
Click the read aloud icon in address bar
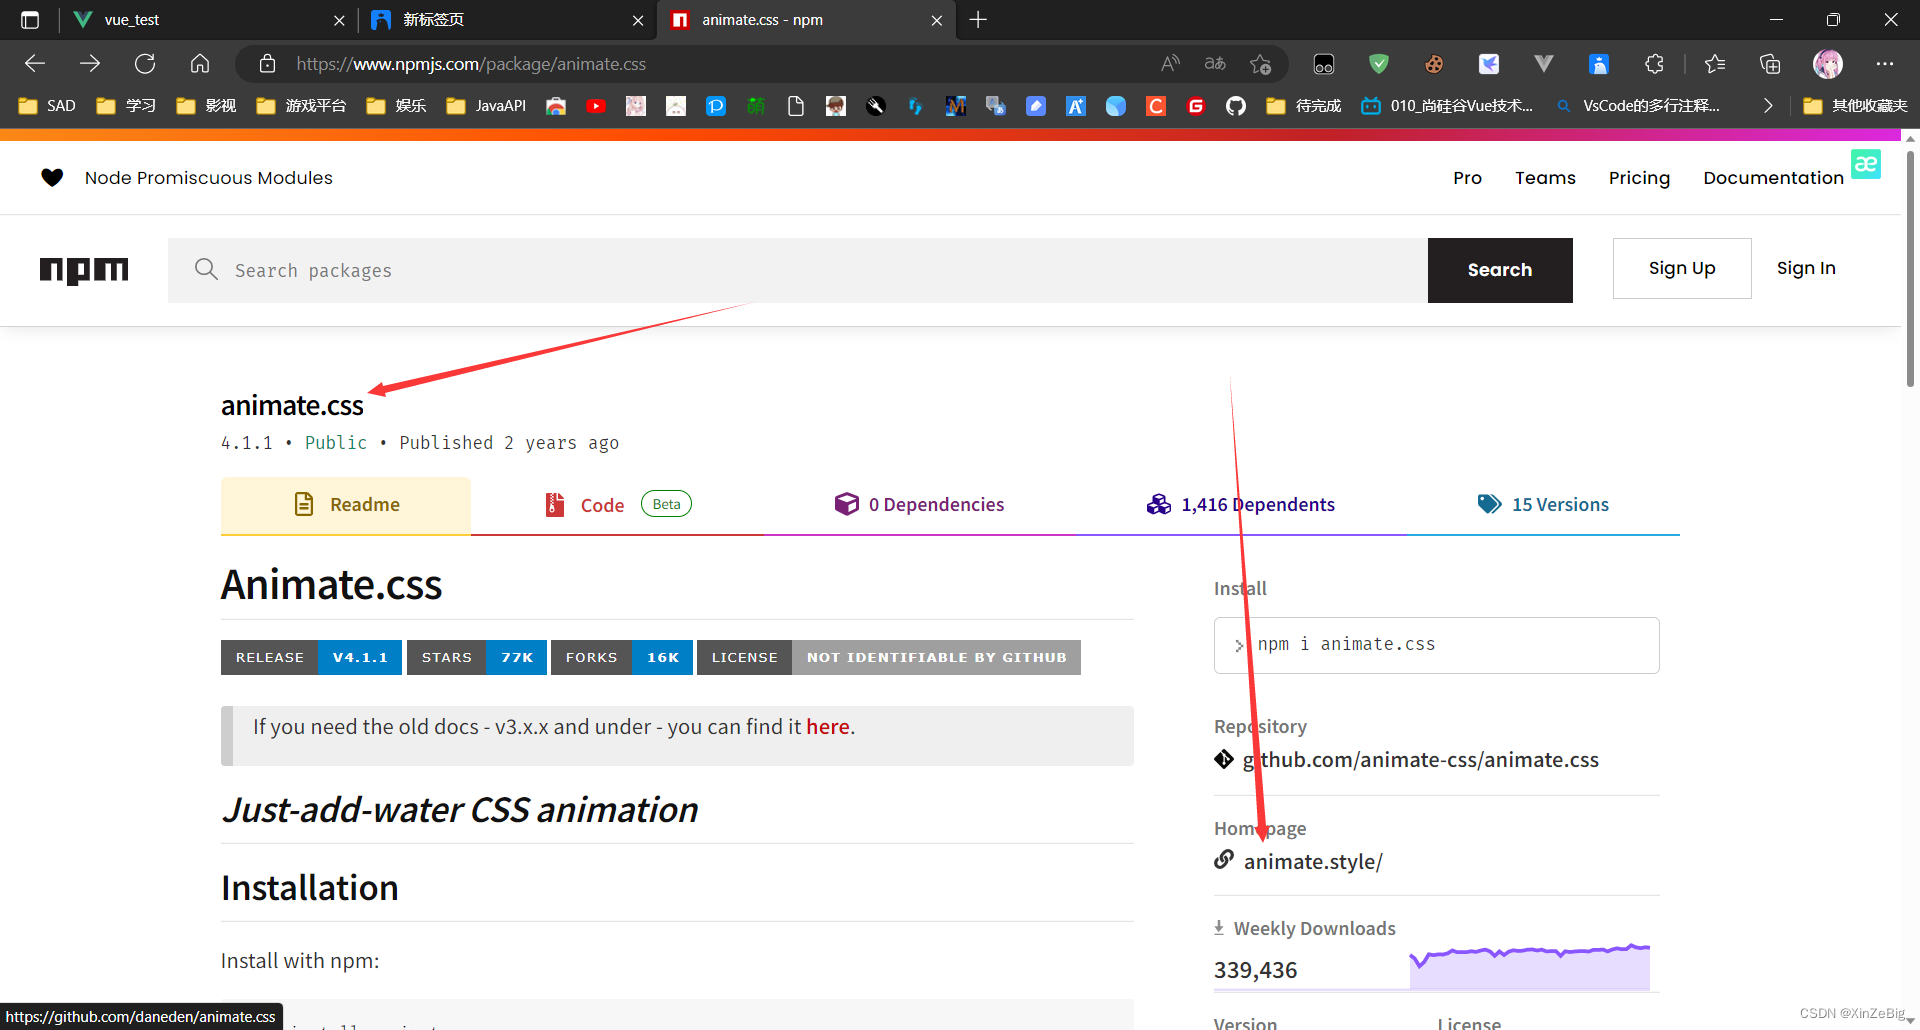point(1170,64)
